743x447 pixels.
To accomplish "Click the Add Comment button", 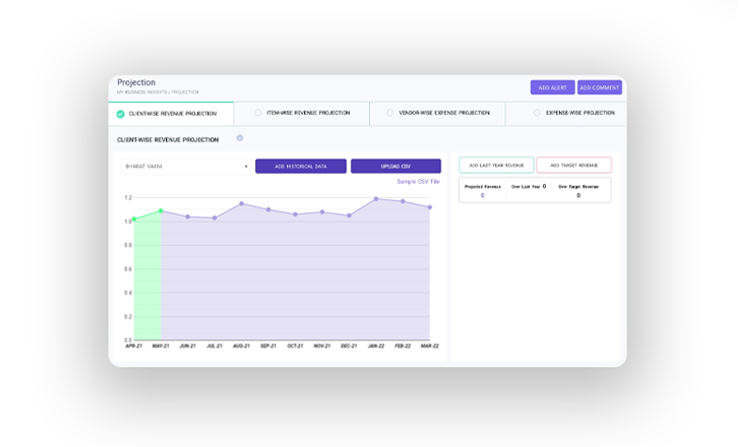I will click(599, 88).
